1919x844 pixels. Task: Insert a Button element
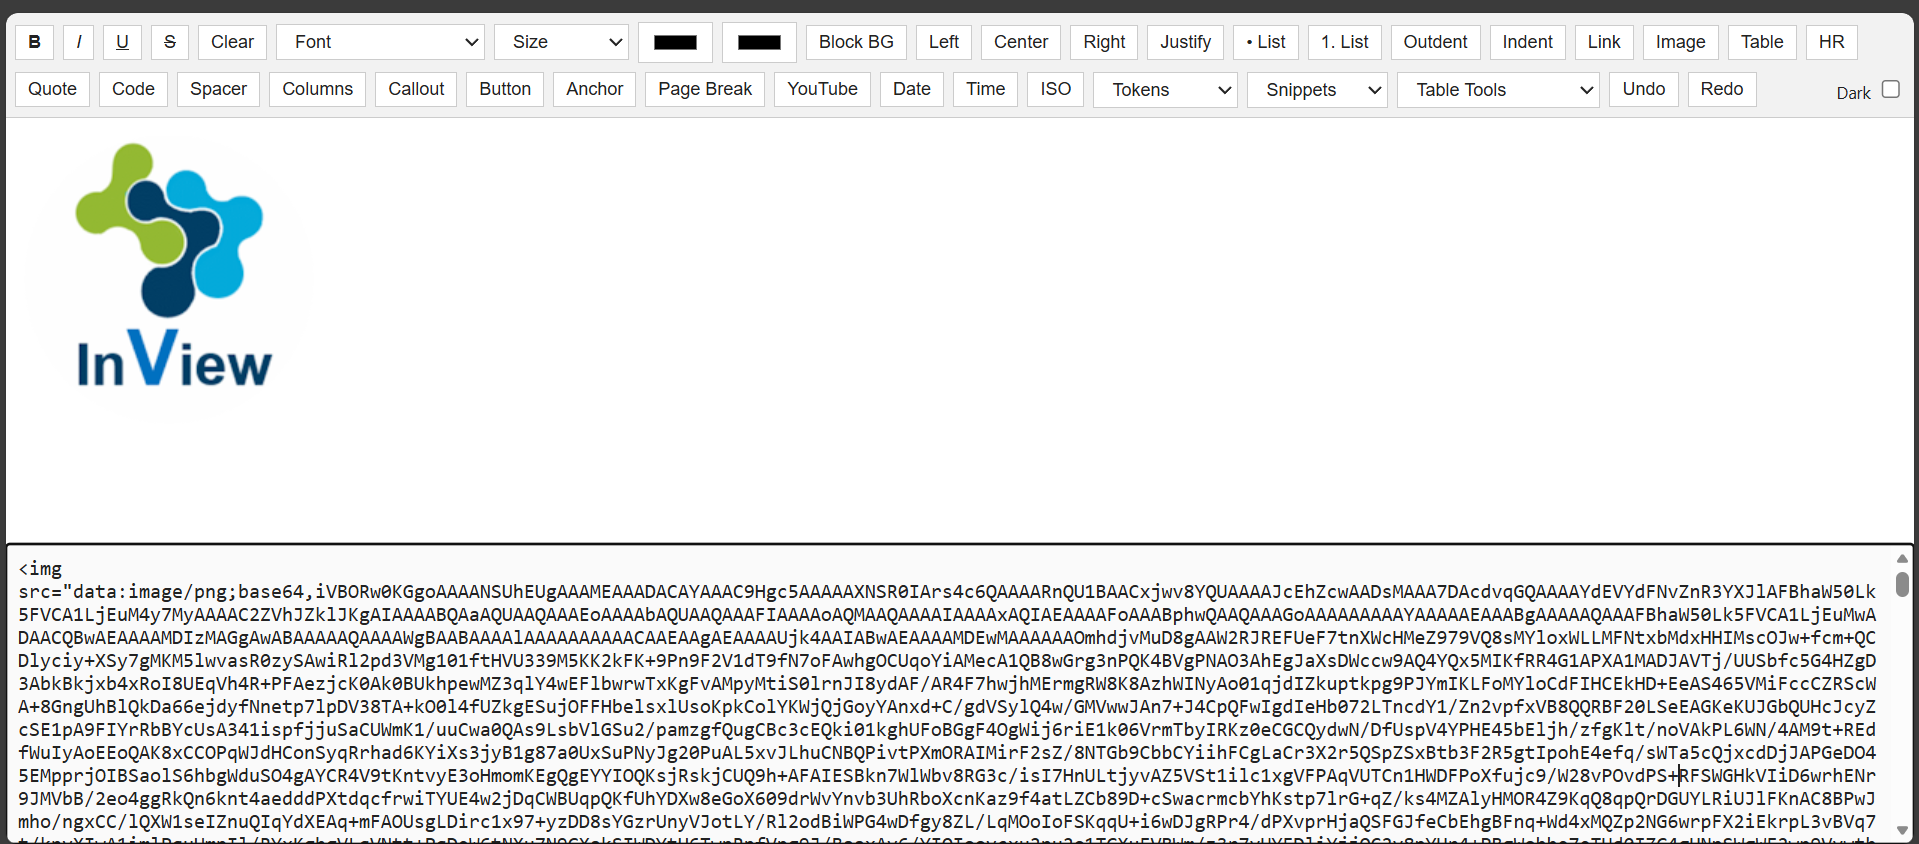coord(505,89)
